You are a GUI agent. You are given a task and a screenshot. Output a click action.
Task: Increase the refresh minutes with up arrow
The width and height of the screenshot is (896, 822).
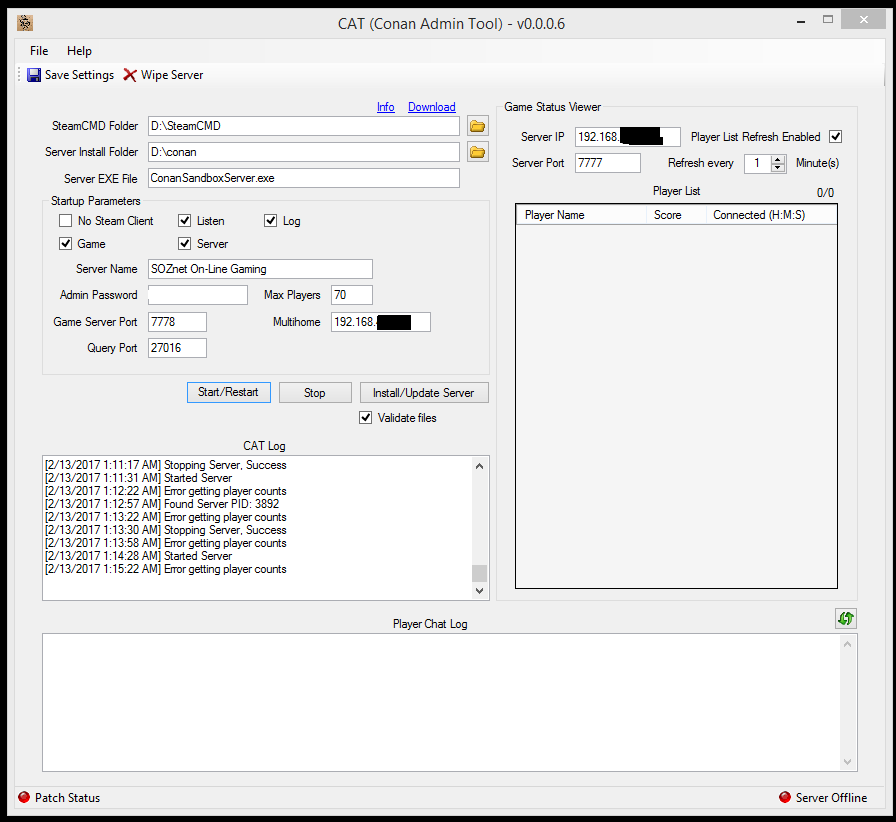pos(778,159)
